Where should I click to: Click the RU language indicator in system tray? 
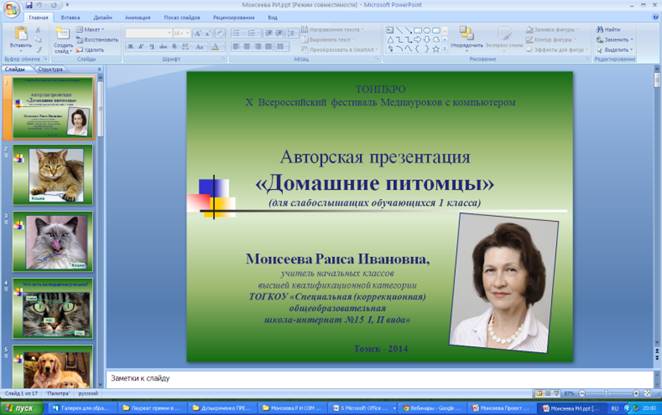pos(615,408)
